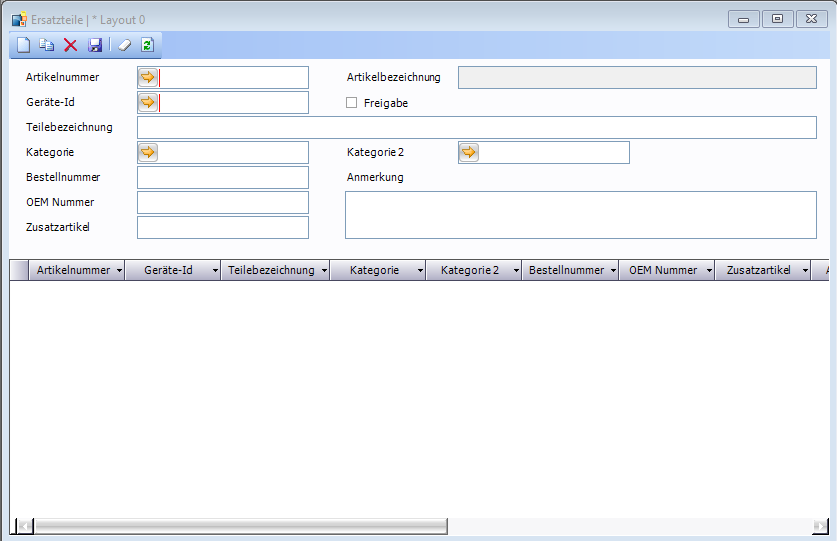Expand the Artikelnummer column filter dropdown
Image resolution: width=837 pixels, height=541 pixels.
pyautogui.click(x=119, y=271)
